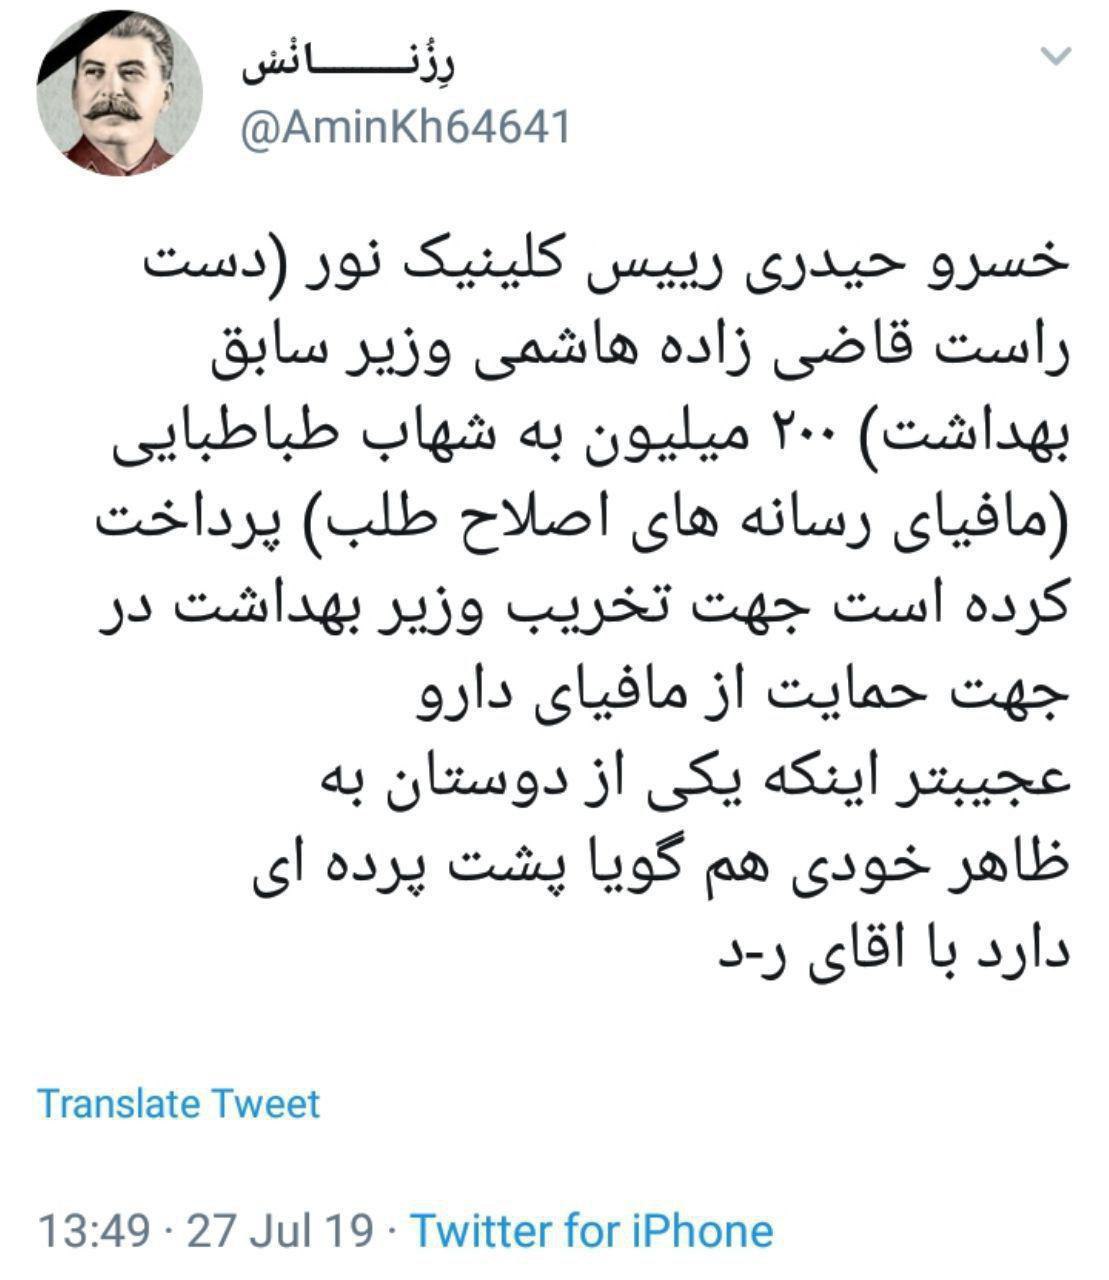Open the @AminKh64641 handle

(x=405, y=128)
